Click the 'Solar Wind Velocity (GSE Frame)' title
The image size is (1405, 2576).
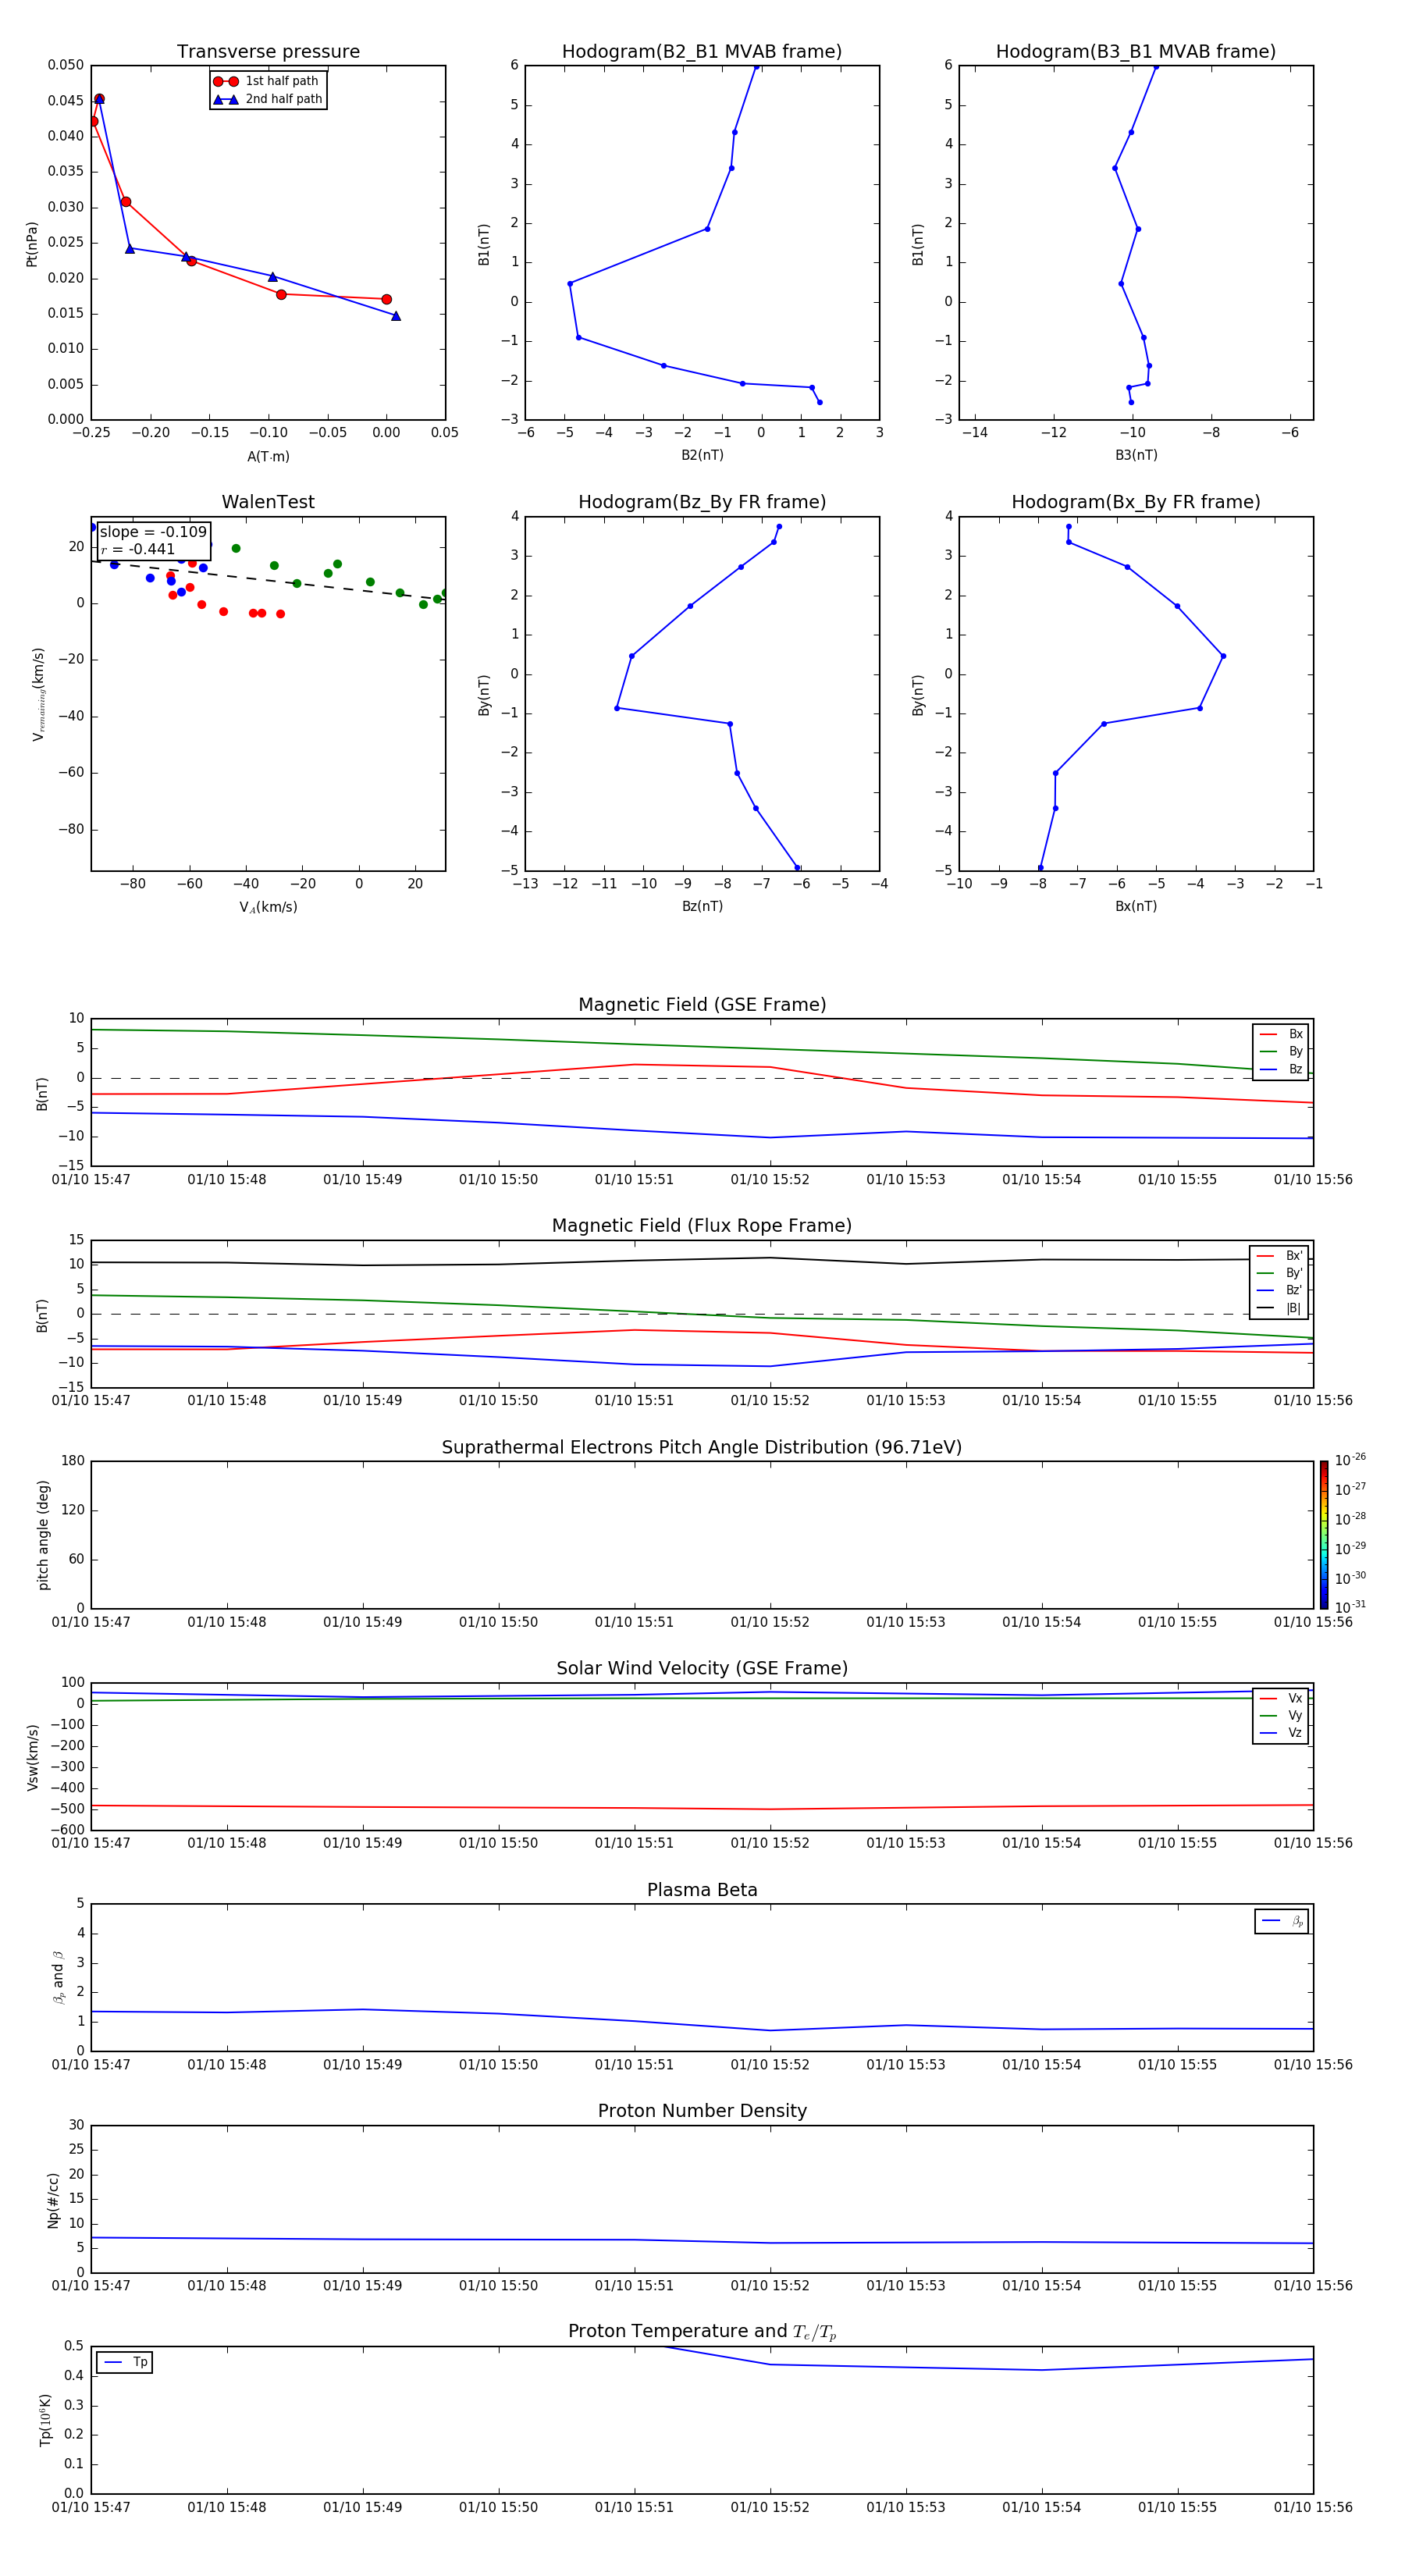[702, 1668]
